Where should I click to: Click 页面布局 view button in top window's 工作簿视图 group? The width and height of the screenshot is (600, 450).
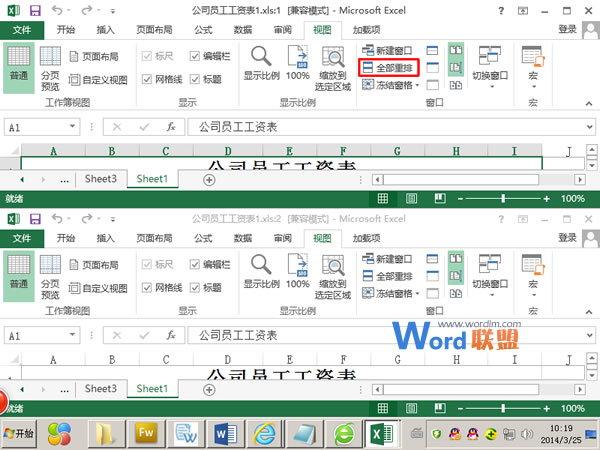pyautogui.click(x=99, y=57)
